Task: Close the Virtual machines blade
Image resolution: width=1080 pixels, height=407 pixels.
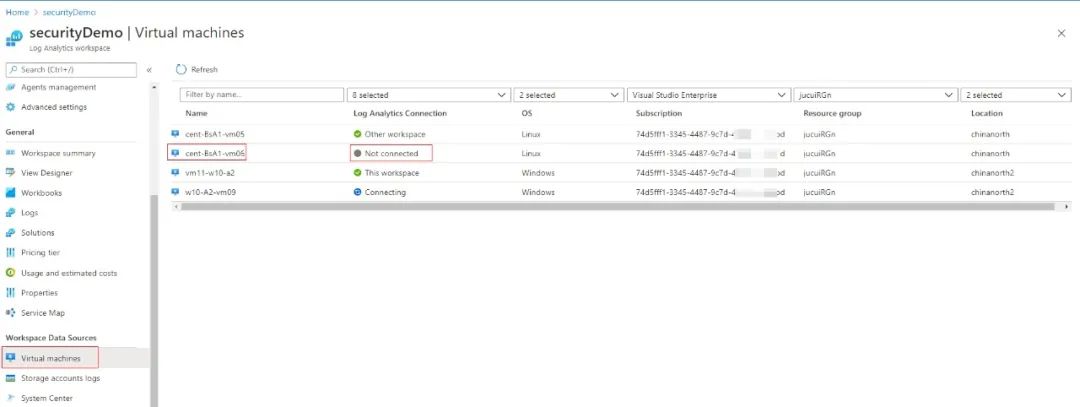Action: coord(1061,33)
